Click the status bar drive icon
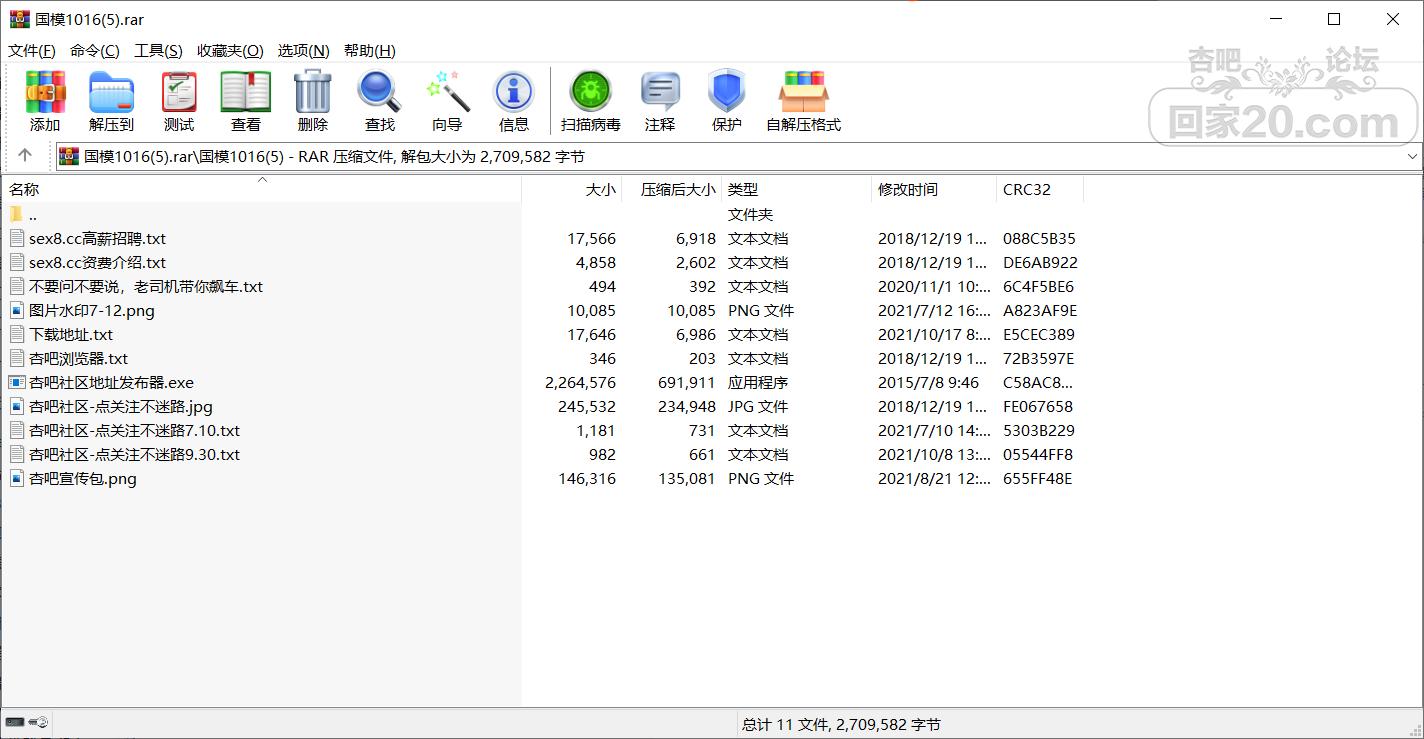Viewport: 1424px width, 739px height. click(15, 722)
